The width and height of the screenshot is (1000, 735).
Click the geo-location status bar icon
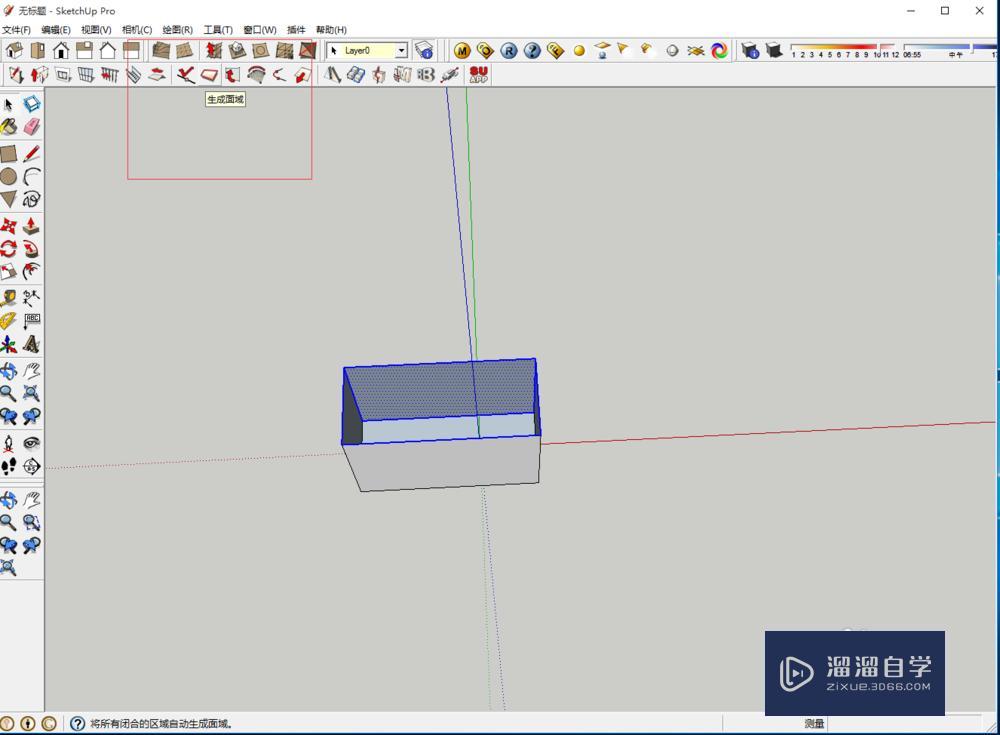tap(7, 724)
